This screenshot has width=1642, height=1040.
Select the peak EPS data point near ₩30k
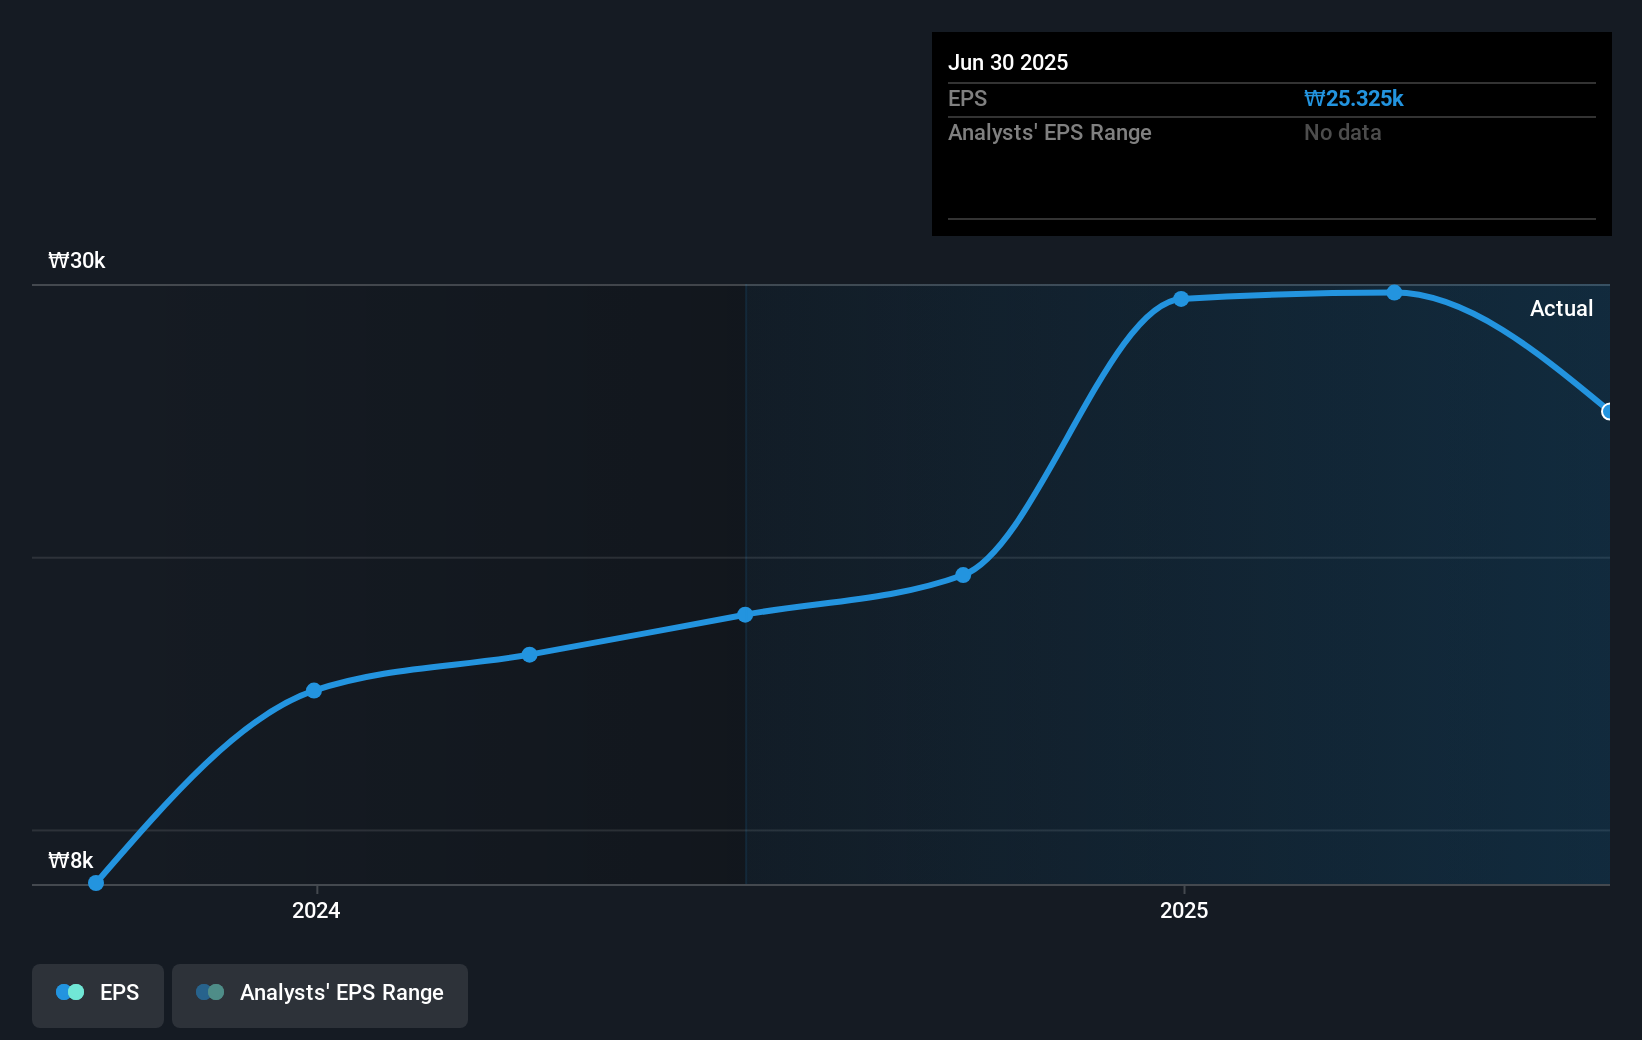tap(1394, 292)
